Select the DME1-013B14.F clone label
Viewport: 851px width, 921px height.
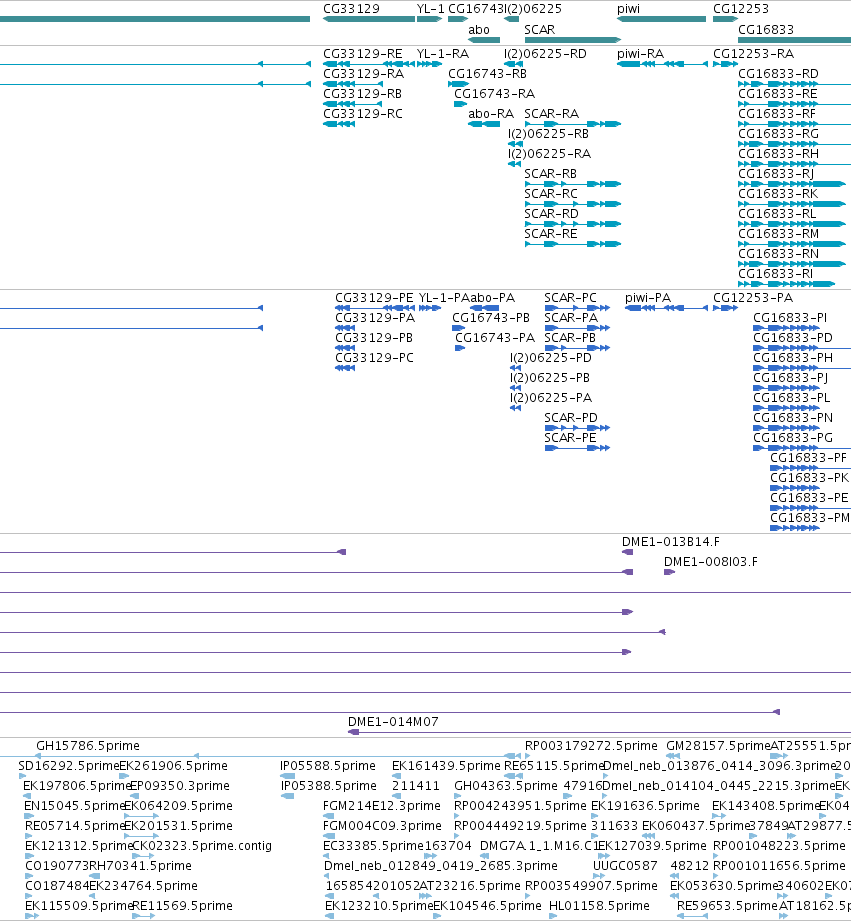point(671,542)
